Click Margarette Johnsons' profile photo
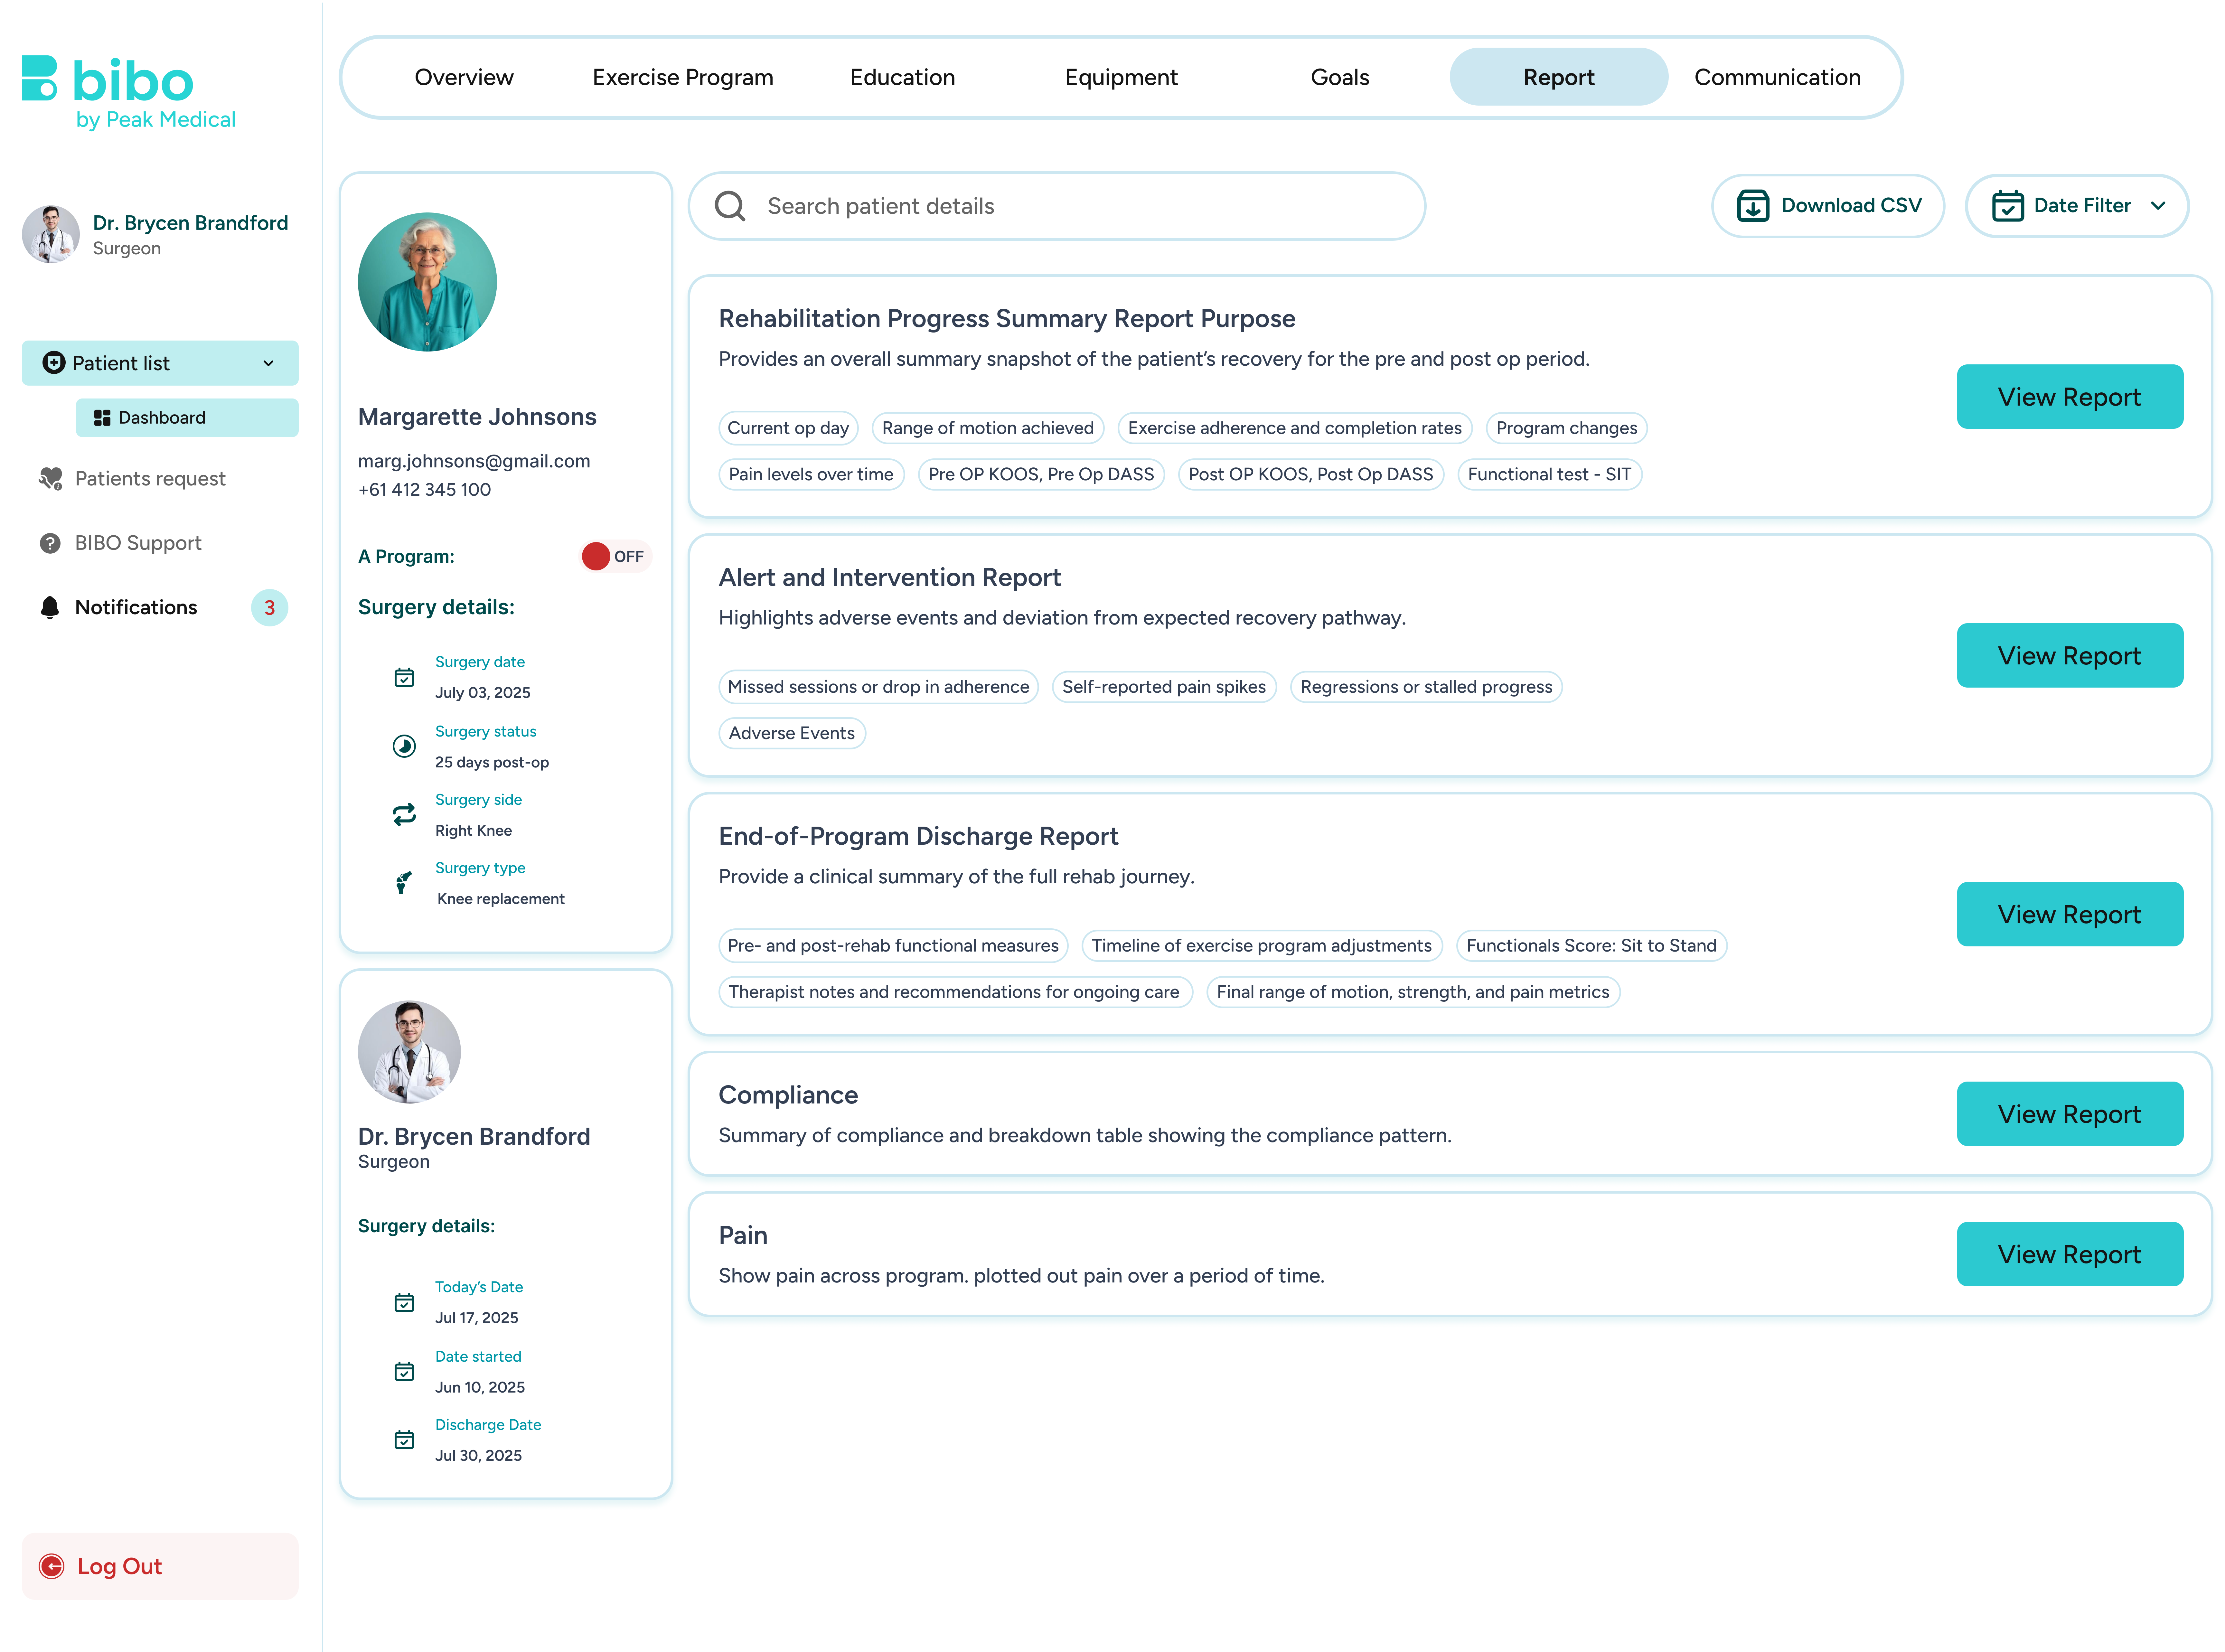Viewport: 2225px width, 1652px height. [x=427, y=282]
